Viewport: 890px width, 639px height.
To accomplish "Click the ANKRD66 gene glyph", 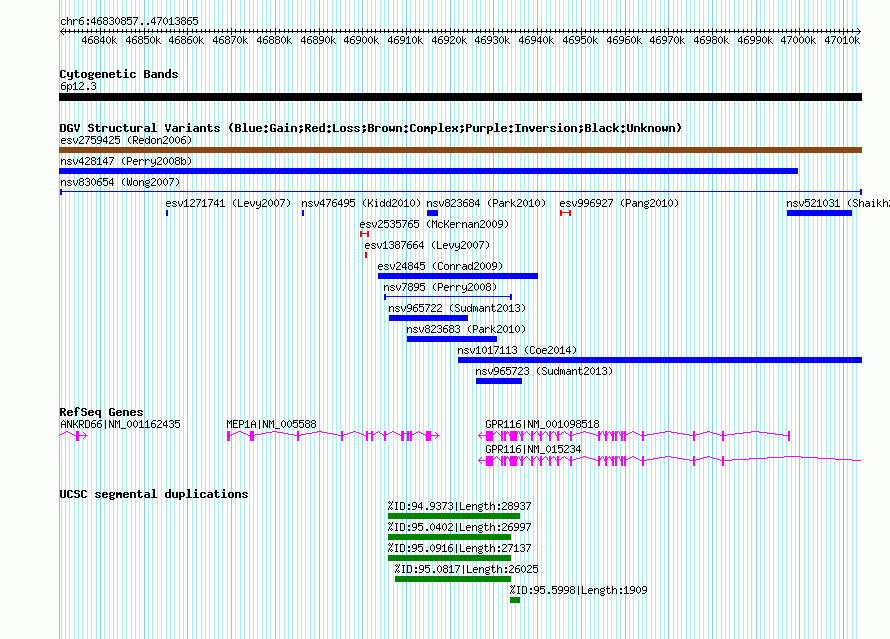I will click(x=73, y=436).
